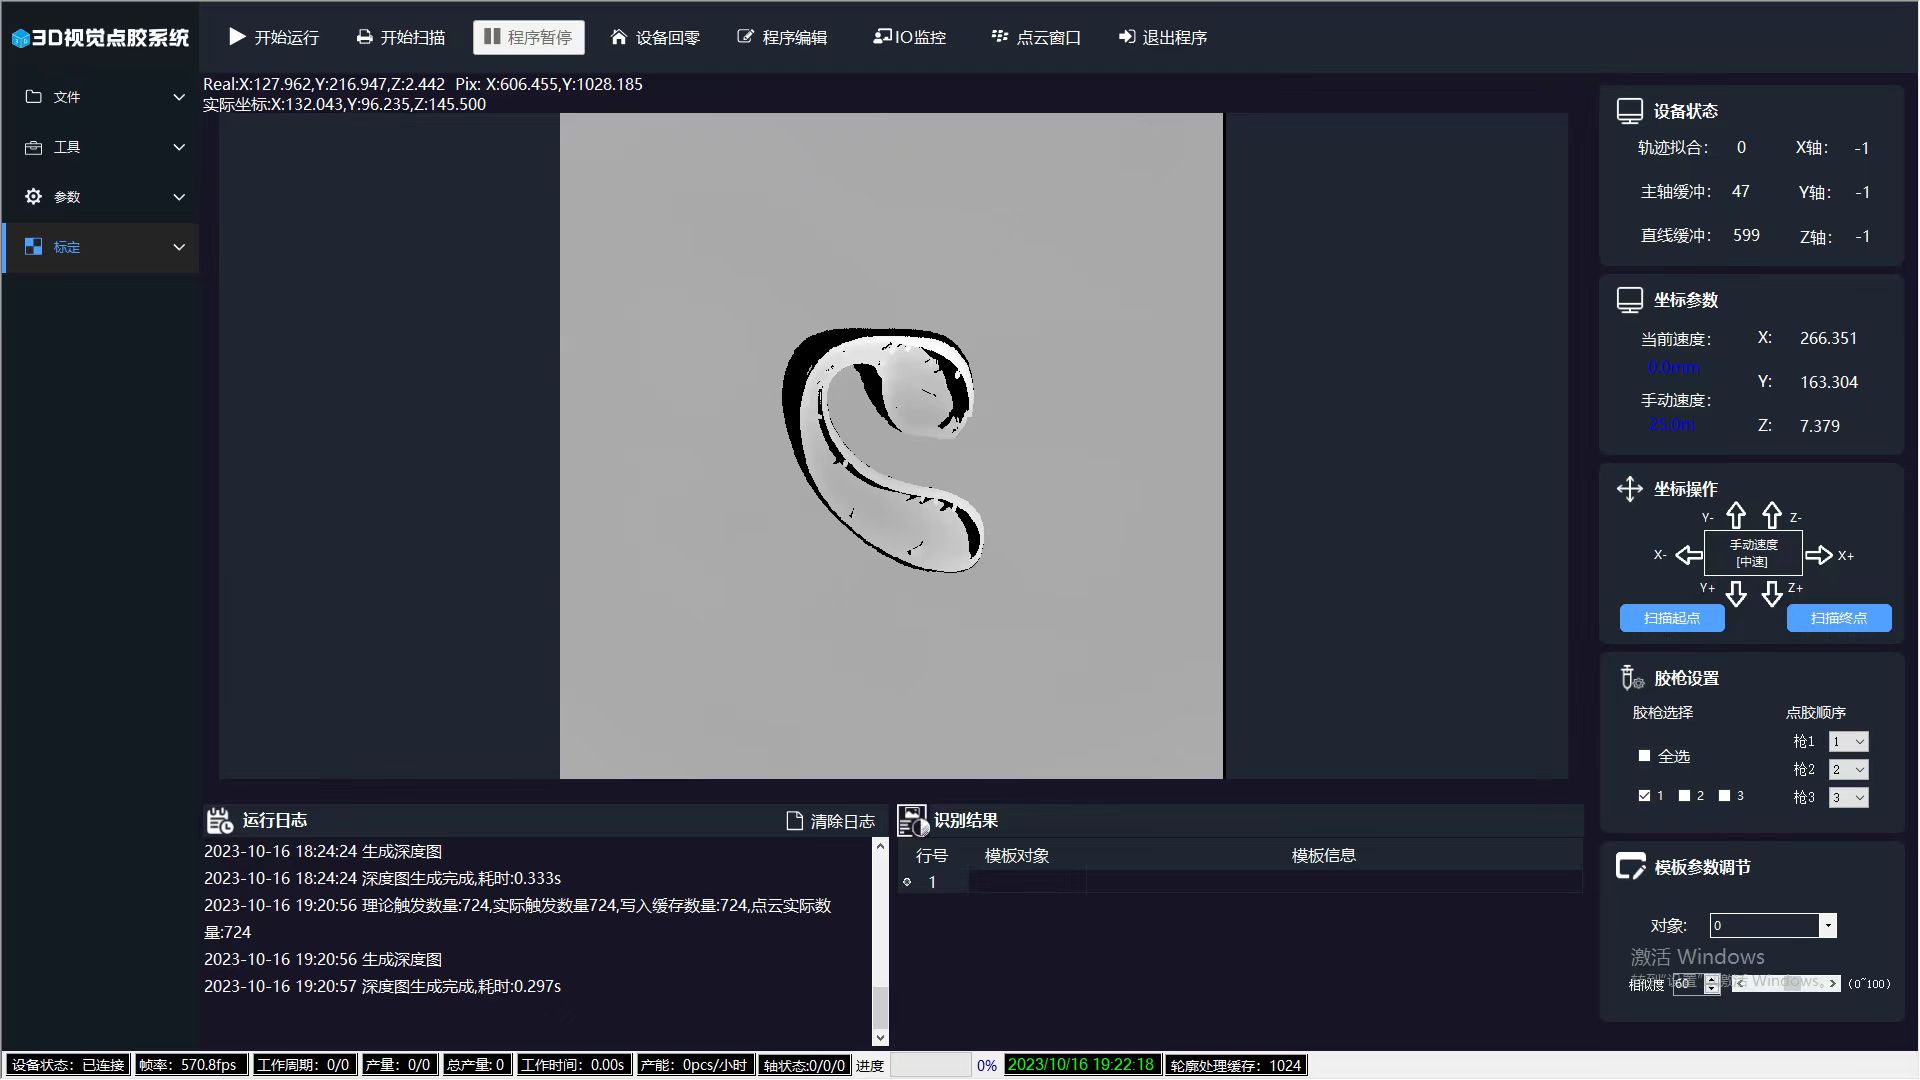Open the 枪1 dispensing order dropdown
The height and width of the screenshot is (1080, 1920).
tap(1848, 742)
